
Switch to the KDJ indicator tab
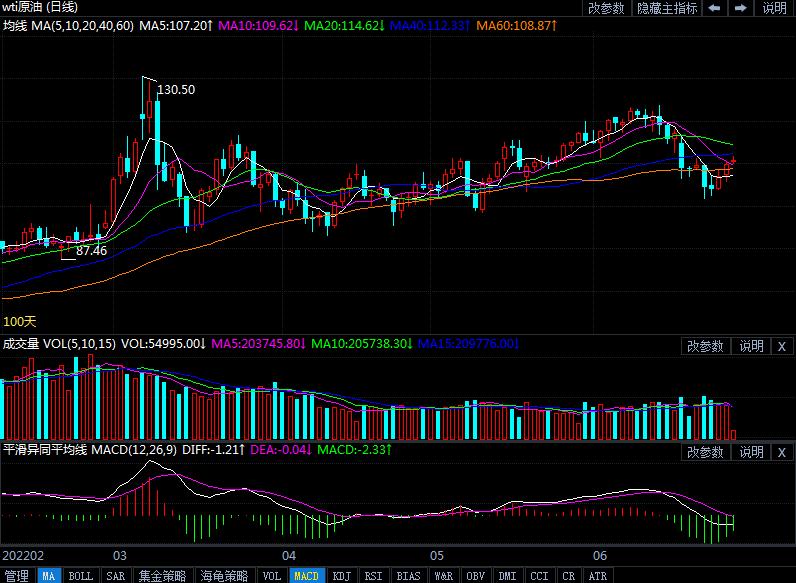(x=341, y=576)
